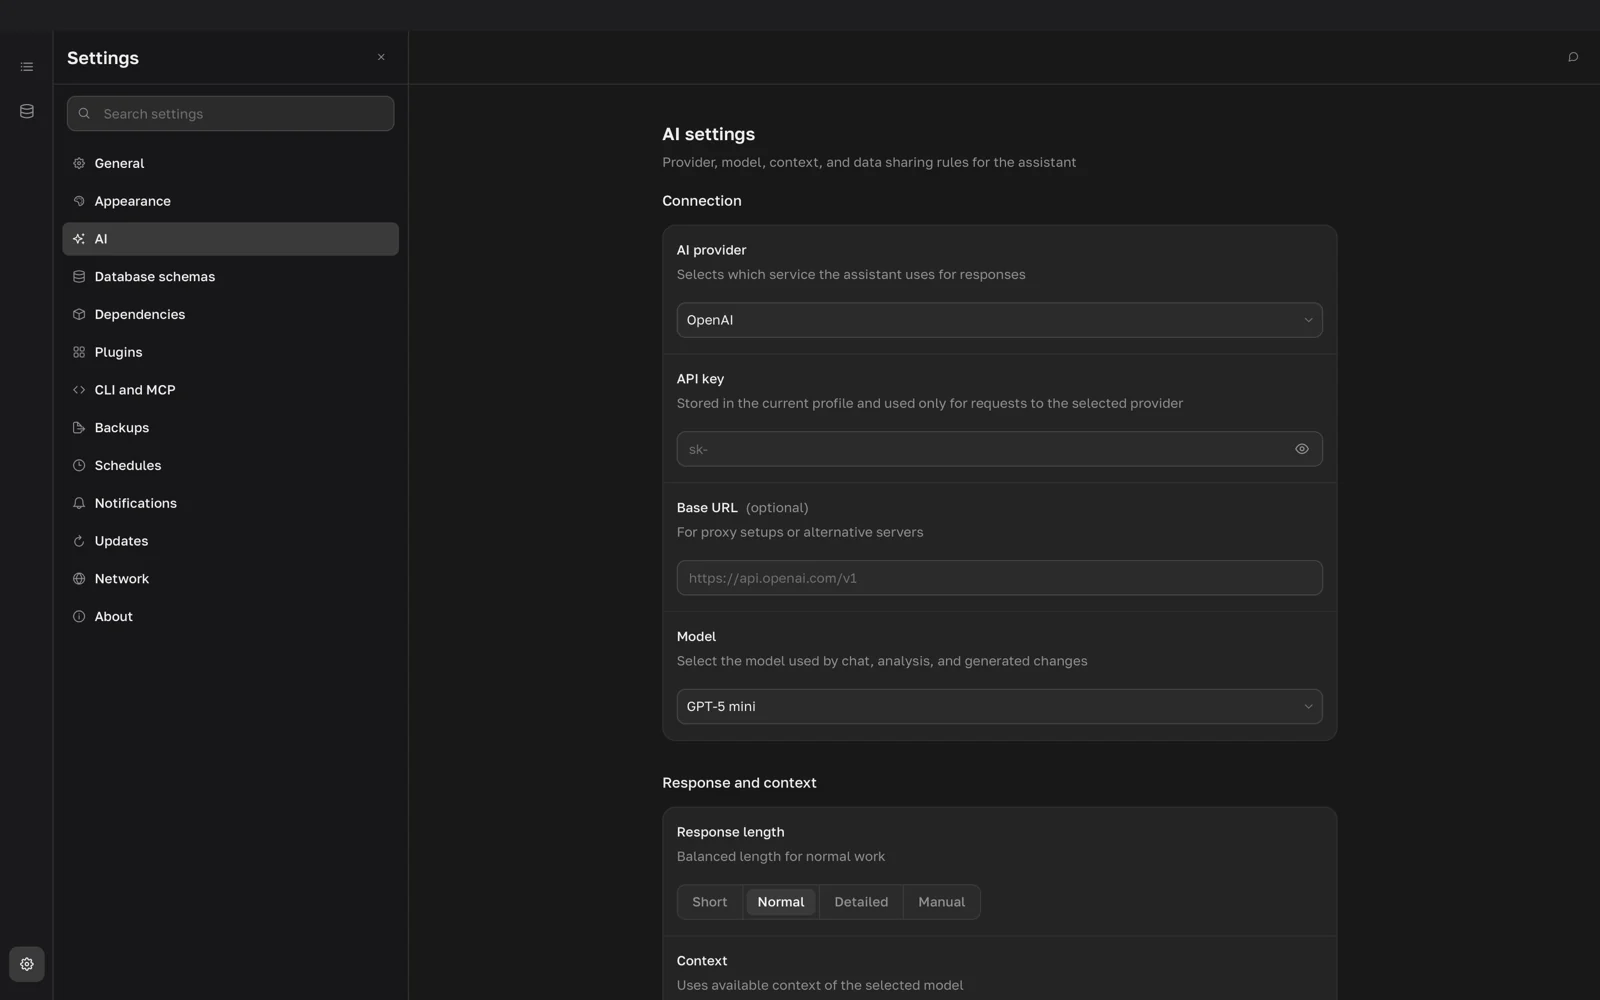Open the database icon in left rail
The image size is (1600, 1000).
[x=27, y=111]
